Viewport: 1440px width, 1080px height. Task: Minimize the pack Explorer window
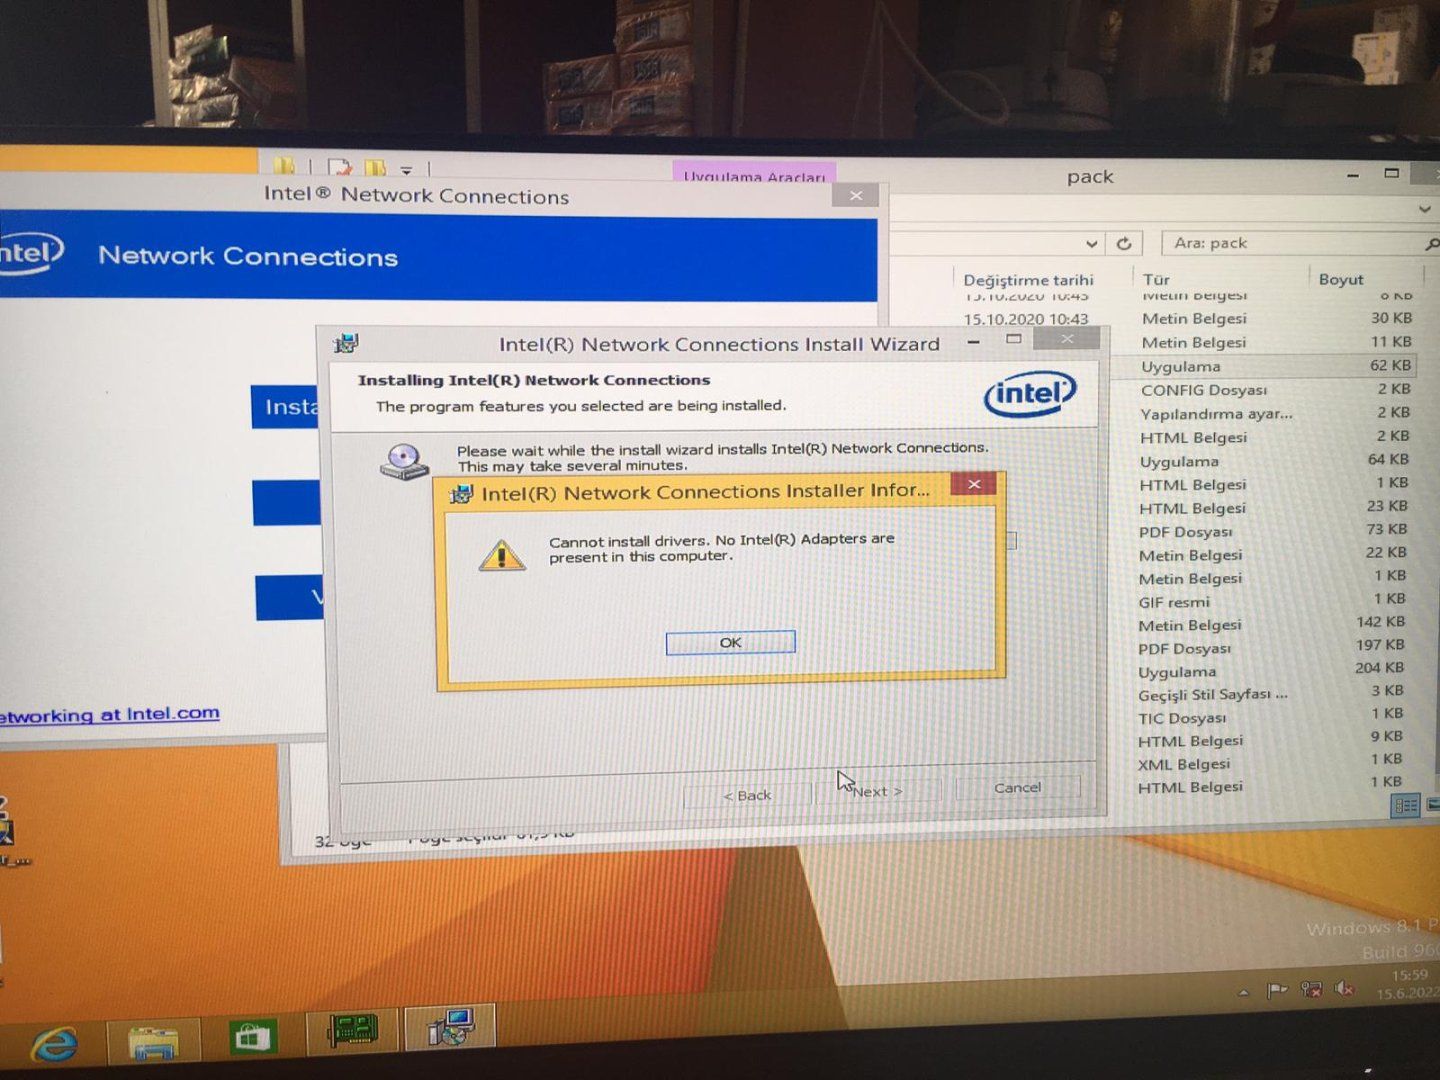1352,175
